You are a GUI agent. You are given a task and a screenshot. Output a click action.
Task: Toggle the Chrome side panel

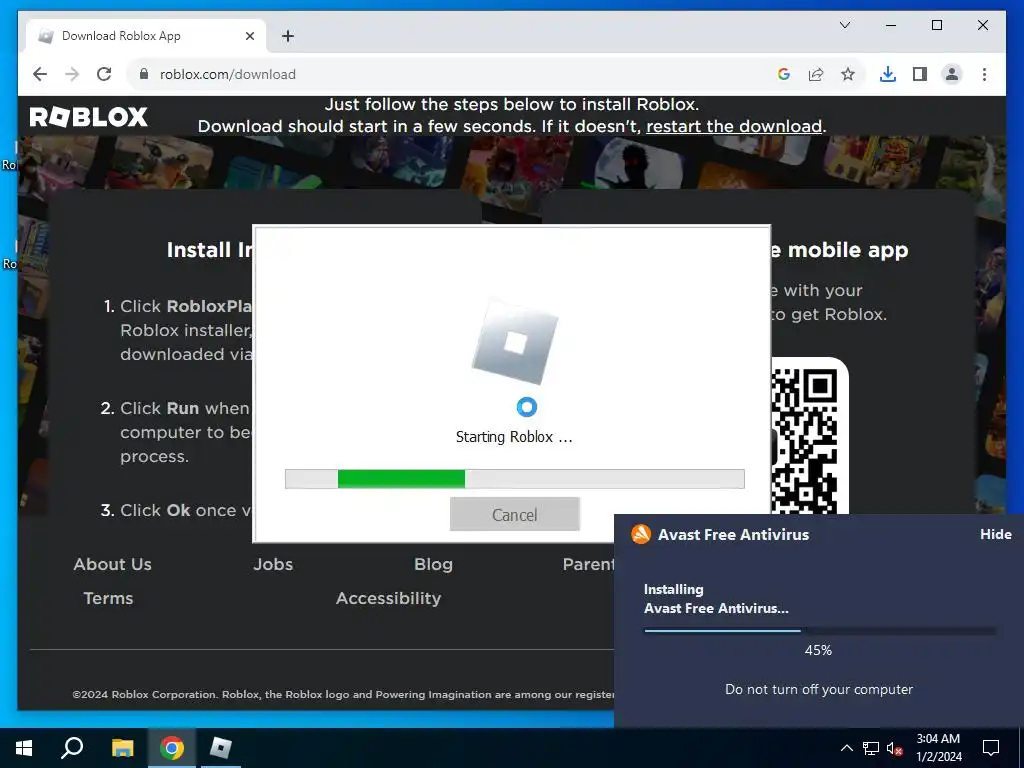[920, 74]
